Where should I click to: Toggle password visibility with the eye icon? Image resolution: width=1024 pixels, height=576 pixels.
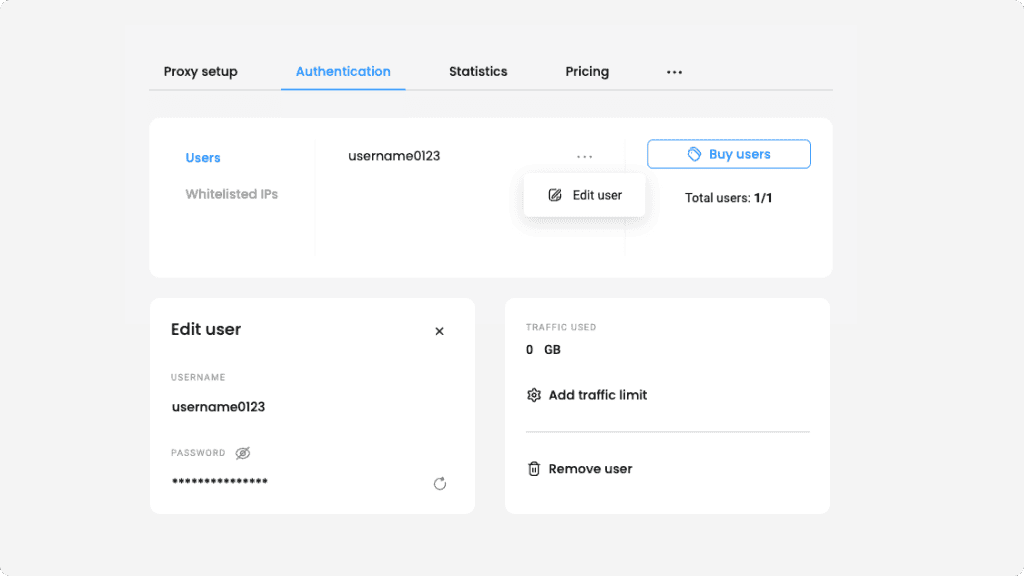(x=242, y=453)
